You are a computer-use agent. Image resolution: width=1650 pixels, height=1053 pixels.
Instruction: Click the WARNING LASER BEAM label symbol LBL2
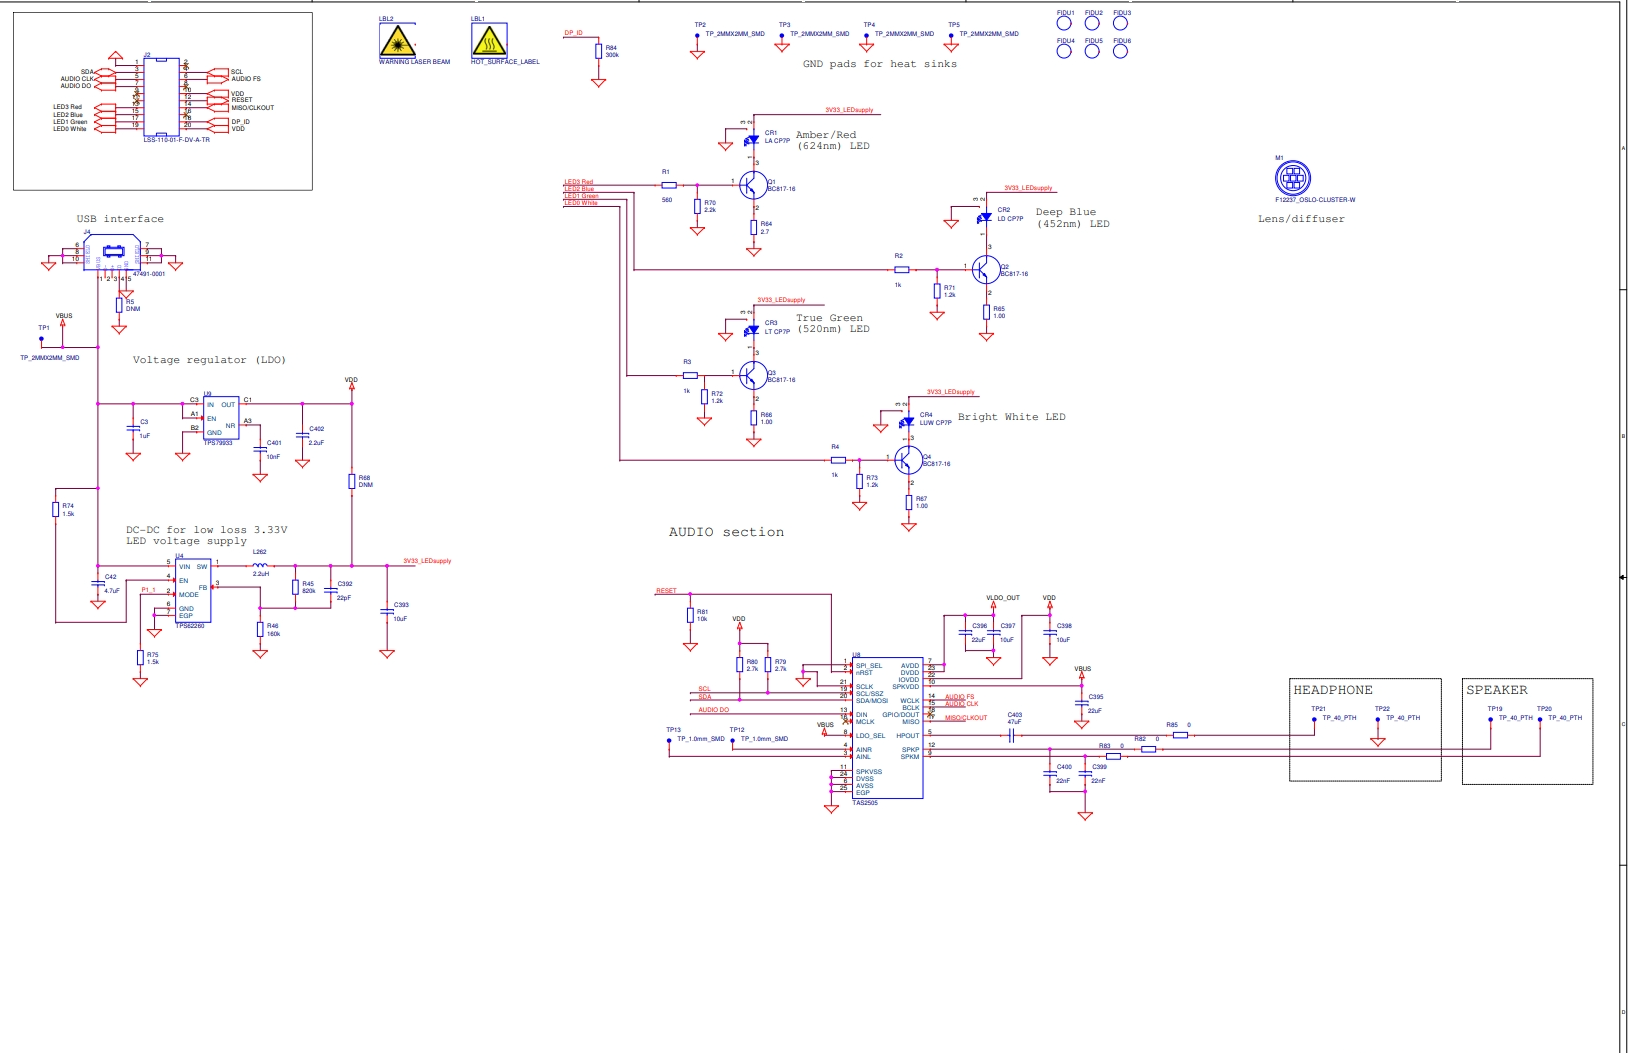click(x=397, y=41)
